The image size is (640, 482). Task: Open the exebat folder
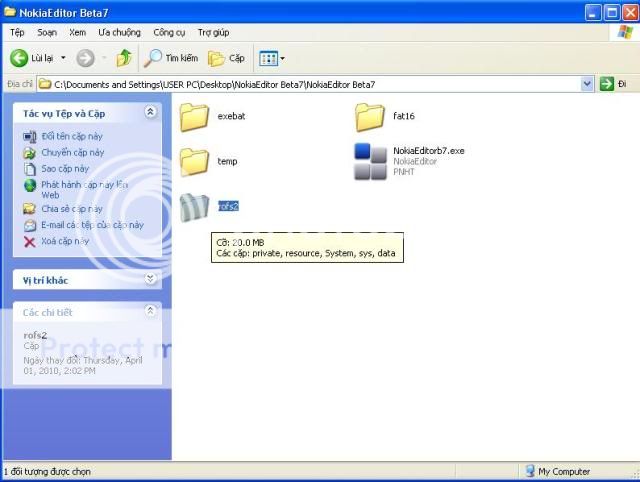click(x=194, y=117)
